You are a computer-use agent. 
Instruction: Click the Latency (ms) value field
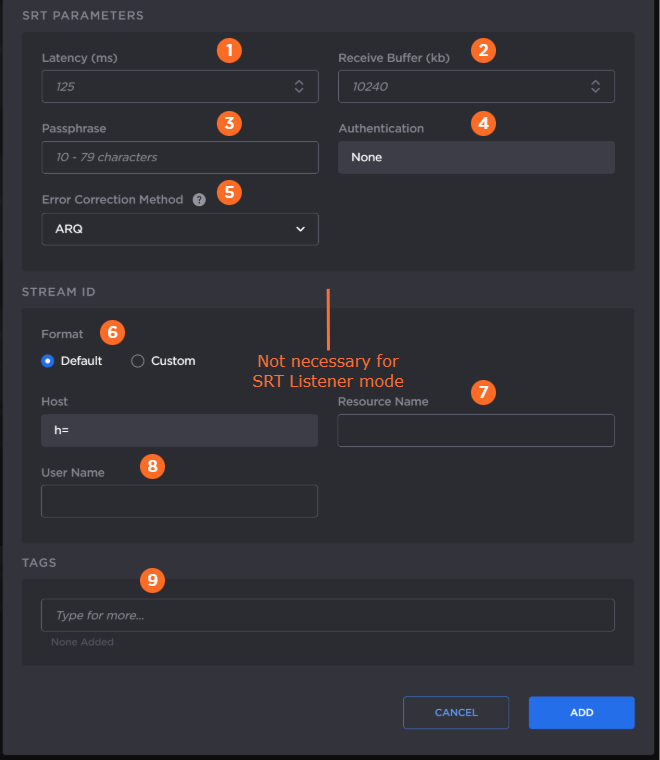(x=165, y=87)
